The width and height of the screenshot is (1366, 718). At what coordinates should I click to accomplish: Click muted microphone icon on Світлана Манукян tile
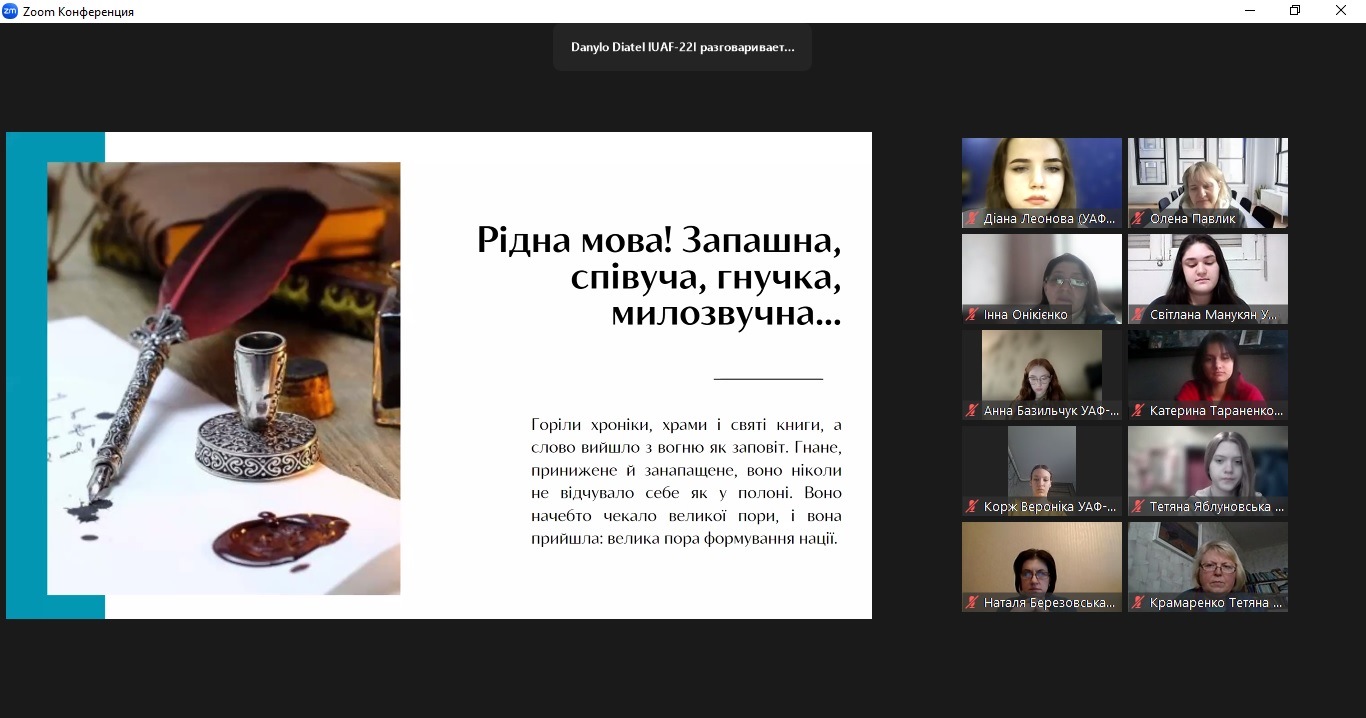coord(1137,315)
